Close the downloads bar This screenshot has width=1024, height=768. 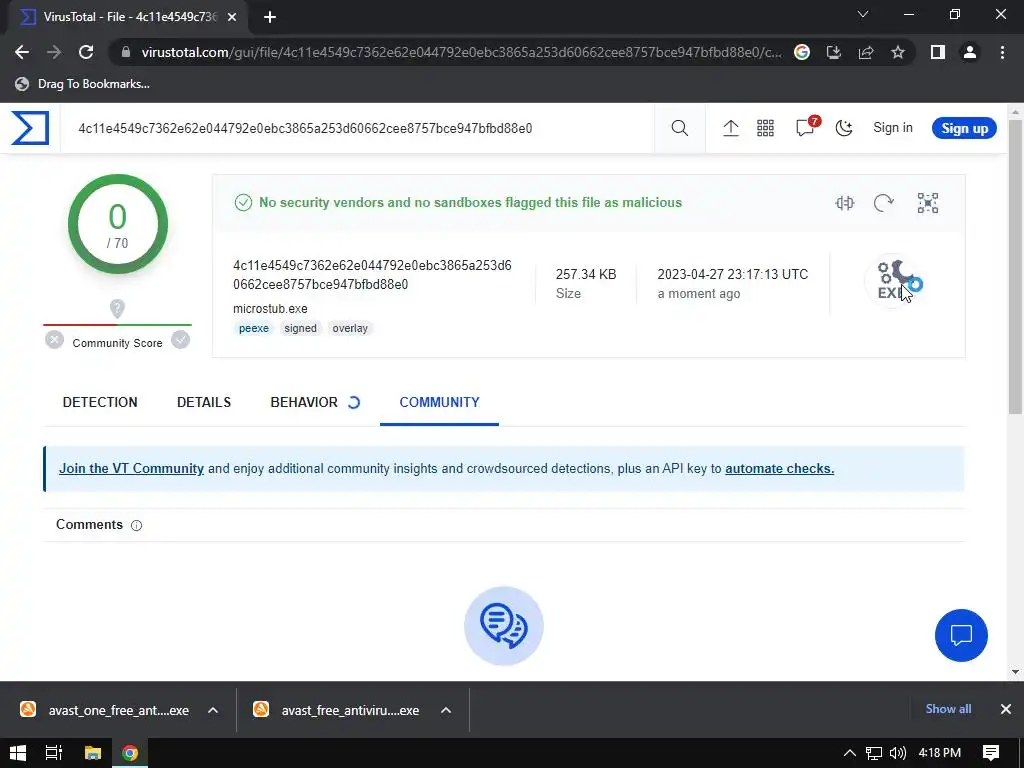1006,709
